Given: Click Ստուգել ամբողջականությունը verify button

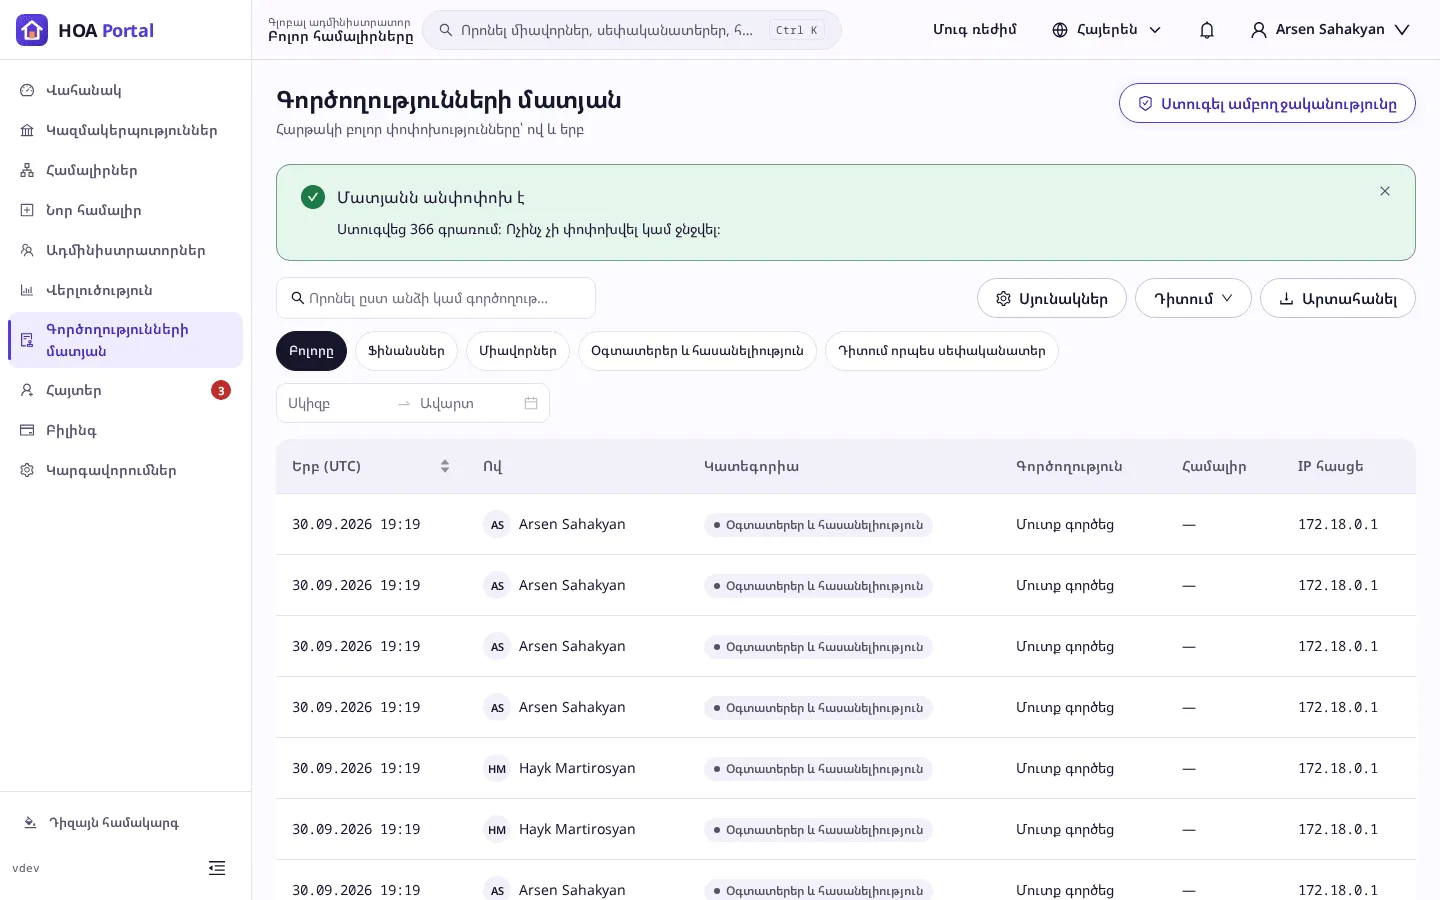Looking at the screenshot, I should click(1267, 103).
